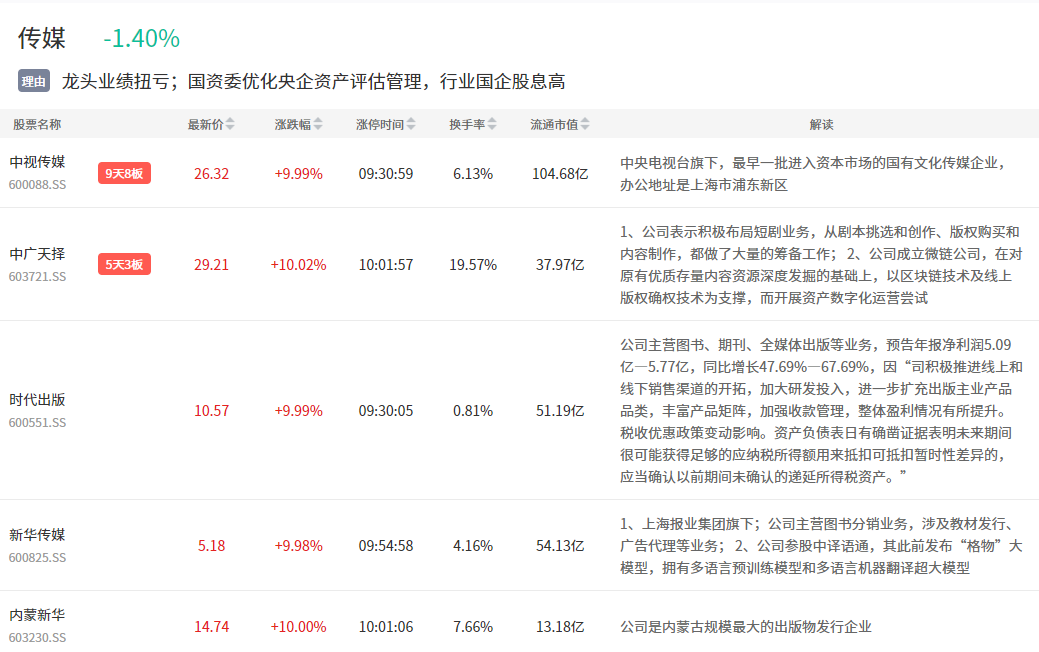Image resolution: width=1039 pixels, height=652 pixels.
Task: Click 时代出版's 解读 description text
Action: [820, 410]
